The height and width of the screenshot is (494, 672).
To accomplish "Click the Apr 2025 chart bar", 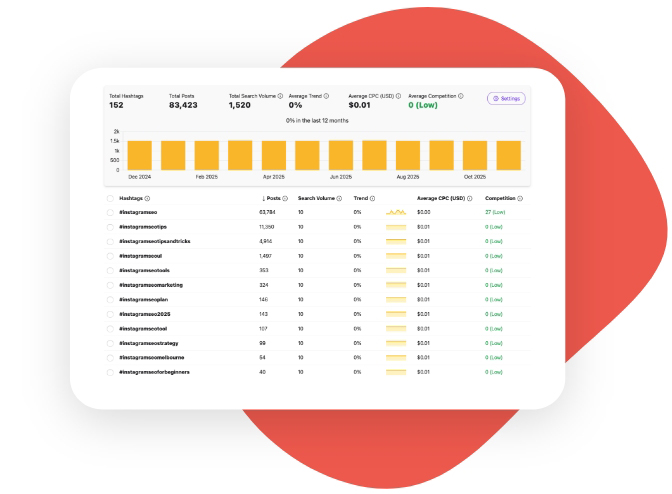I will coord(274,156).
